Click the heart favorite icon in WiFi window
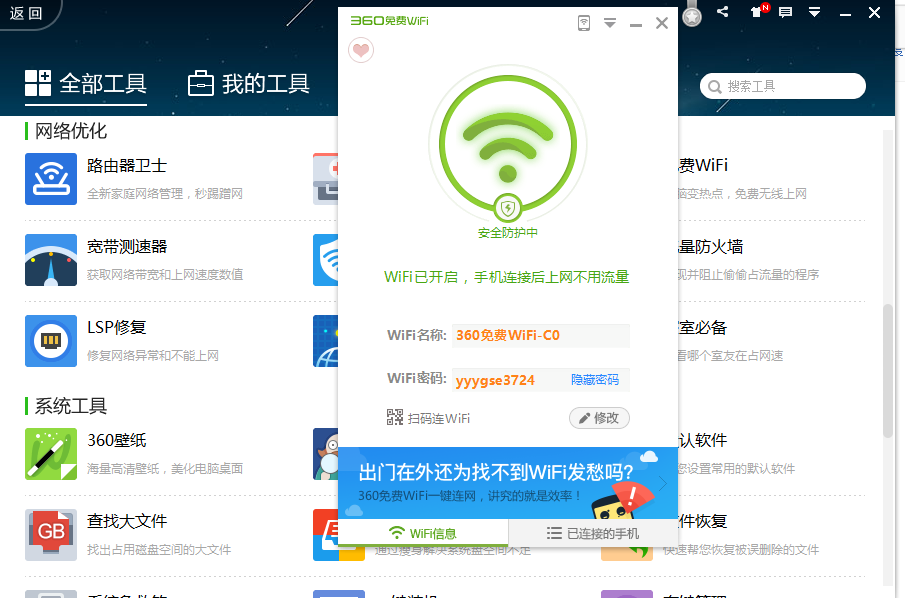Viewport: 905px width, 598px height. pyautogui.click(x=361, y=50)
